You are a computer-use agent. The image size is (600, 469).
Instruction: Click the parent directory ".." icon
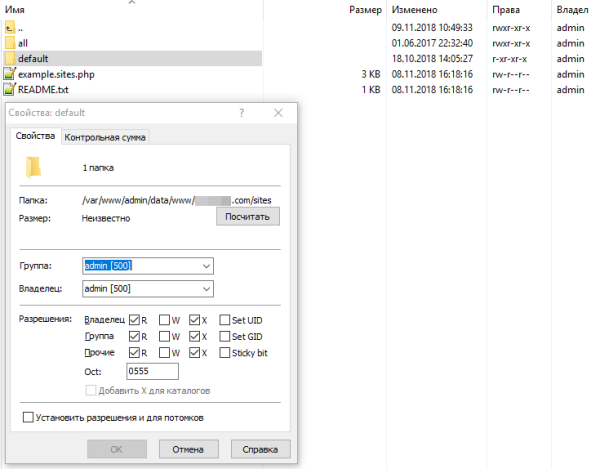(10, 28)
